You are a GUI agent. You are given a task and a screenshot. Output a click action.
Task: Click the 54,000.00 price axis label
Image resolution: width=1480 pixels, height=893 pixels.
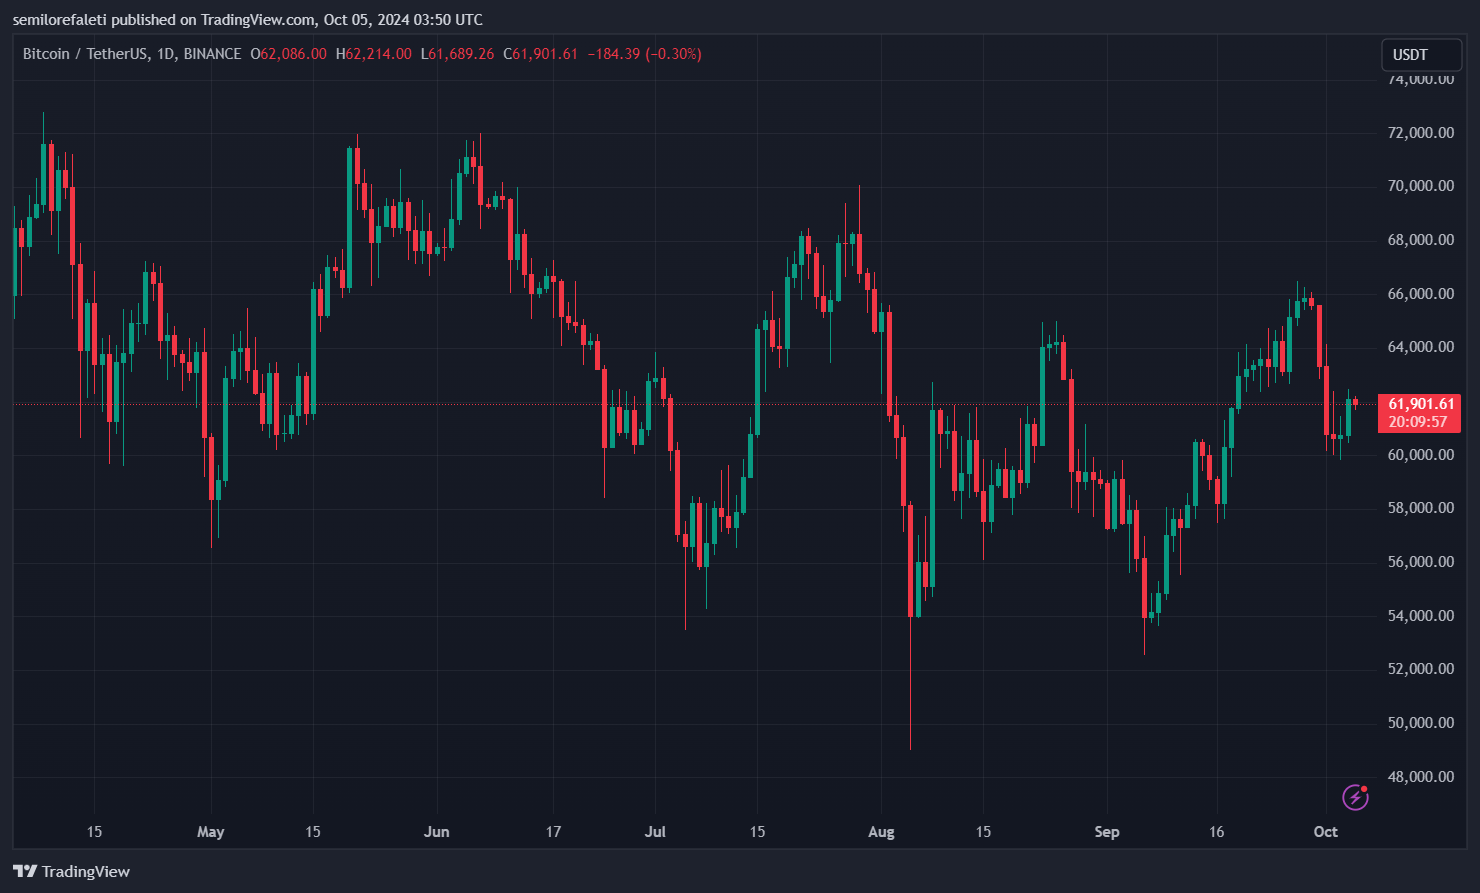1419,616
